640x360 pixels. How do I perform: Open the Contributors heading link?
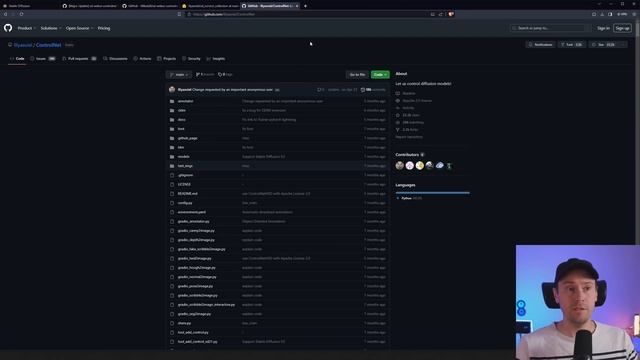click(407, 155)
